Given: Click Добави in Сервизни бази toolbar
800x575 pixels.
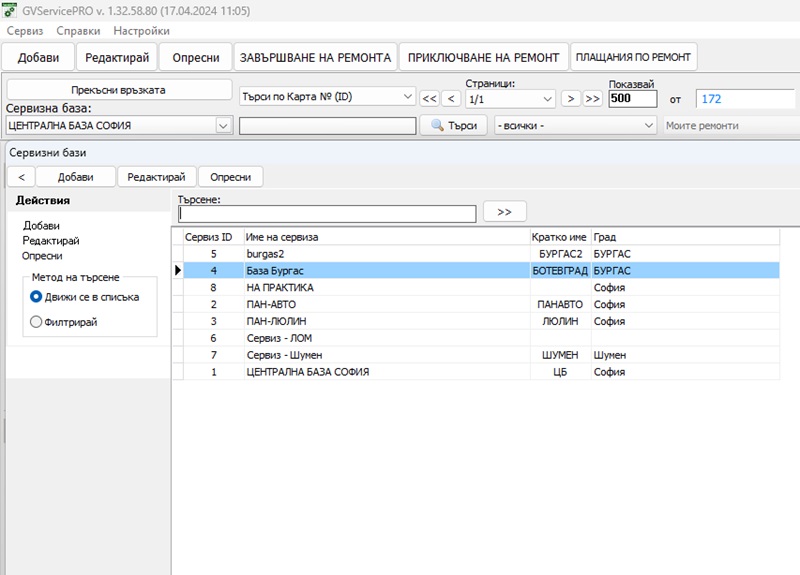Looking at the screenshot, I should [75, 177].
